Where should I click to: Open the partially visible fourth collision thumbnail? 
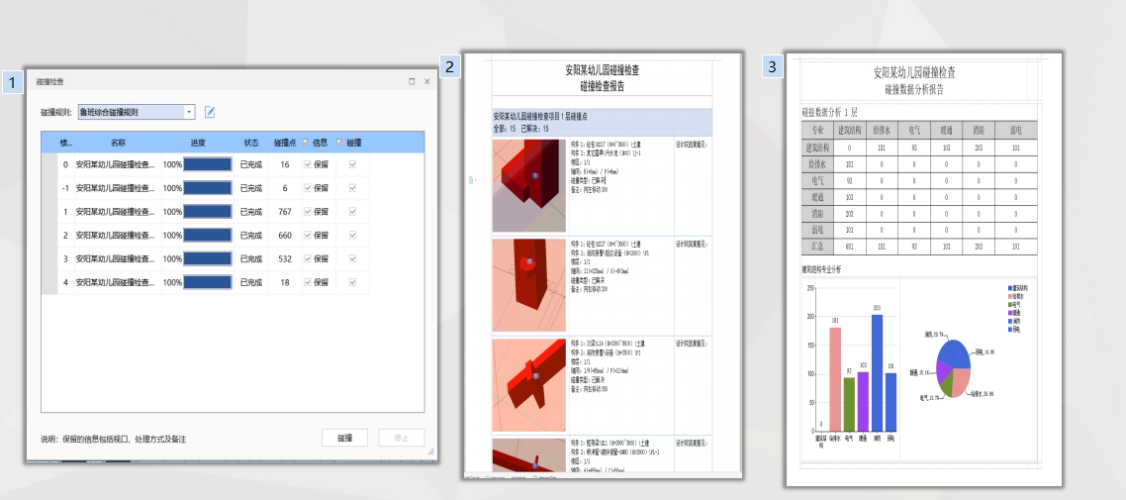click(x=529, y=455)
